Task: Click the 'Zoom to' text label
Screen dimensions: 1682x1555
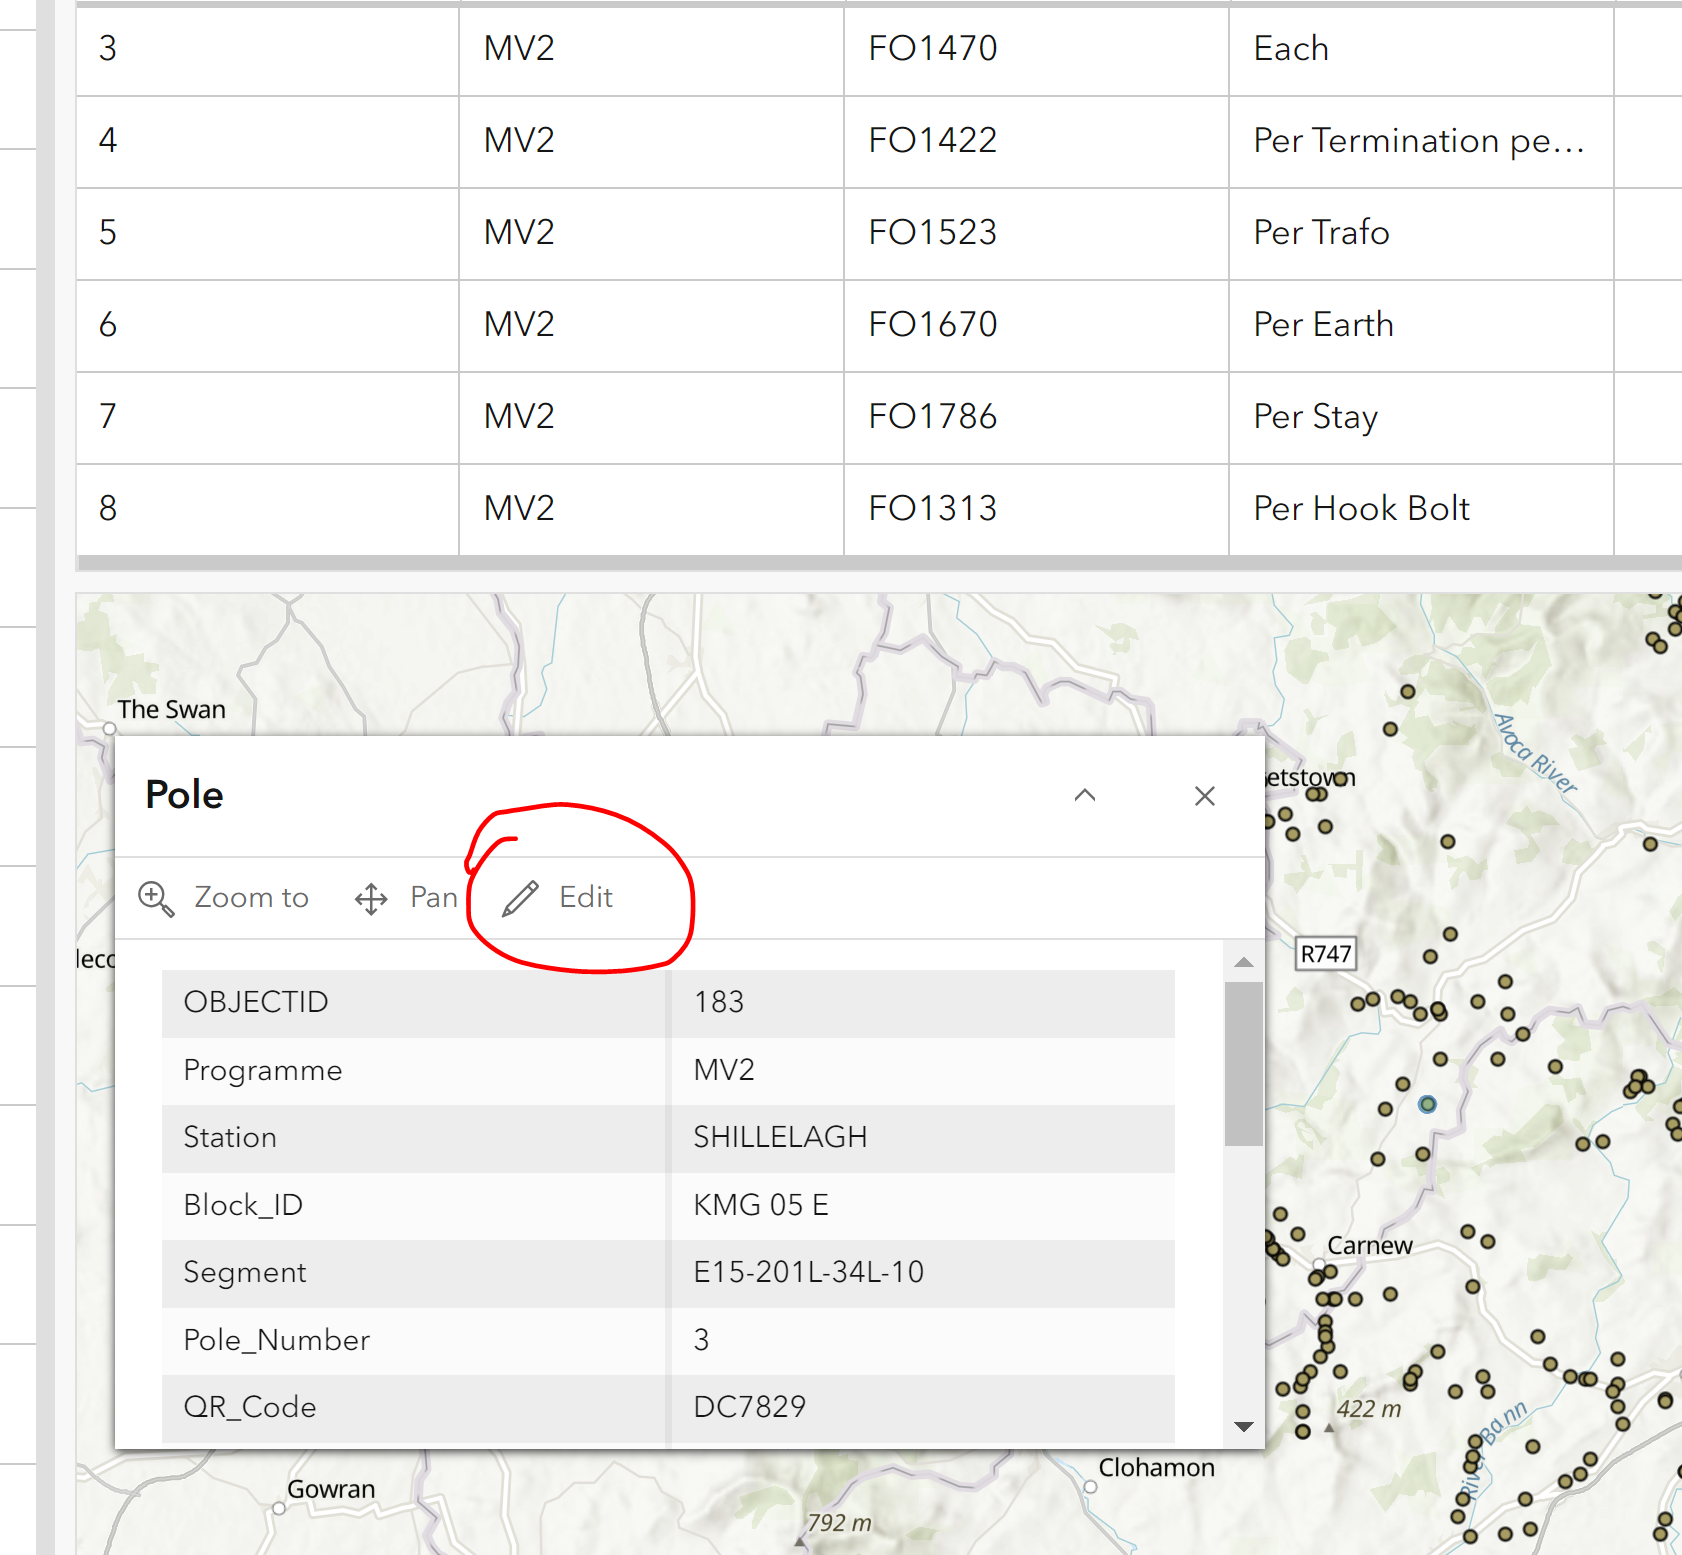Action: click(251, 897)
